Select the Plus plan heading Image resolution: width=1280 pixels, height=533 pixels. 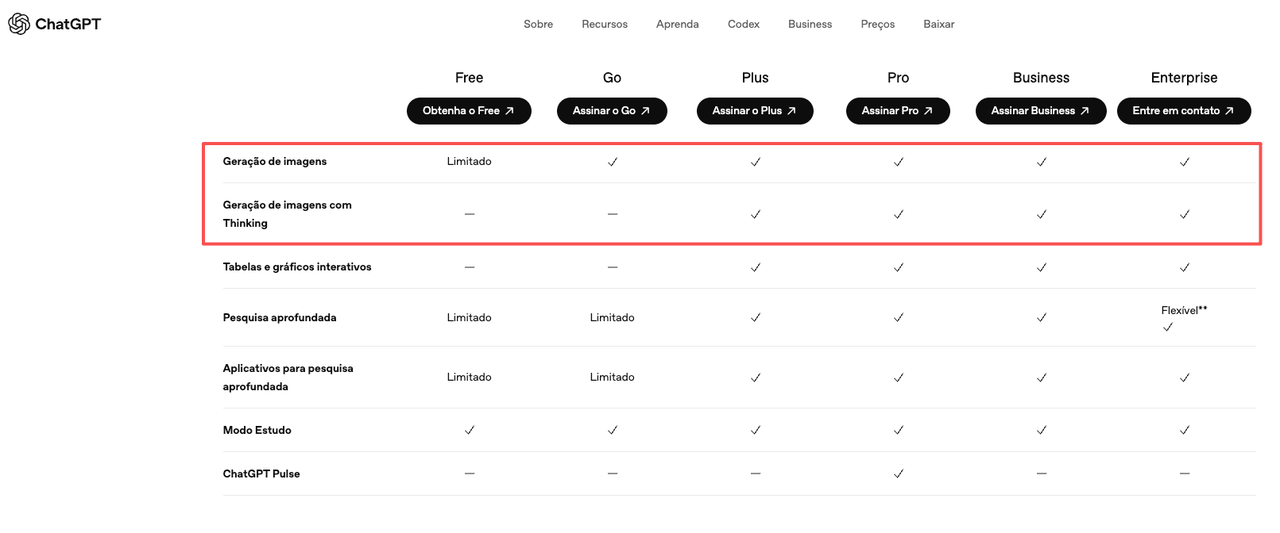pos(755,78)
